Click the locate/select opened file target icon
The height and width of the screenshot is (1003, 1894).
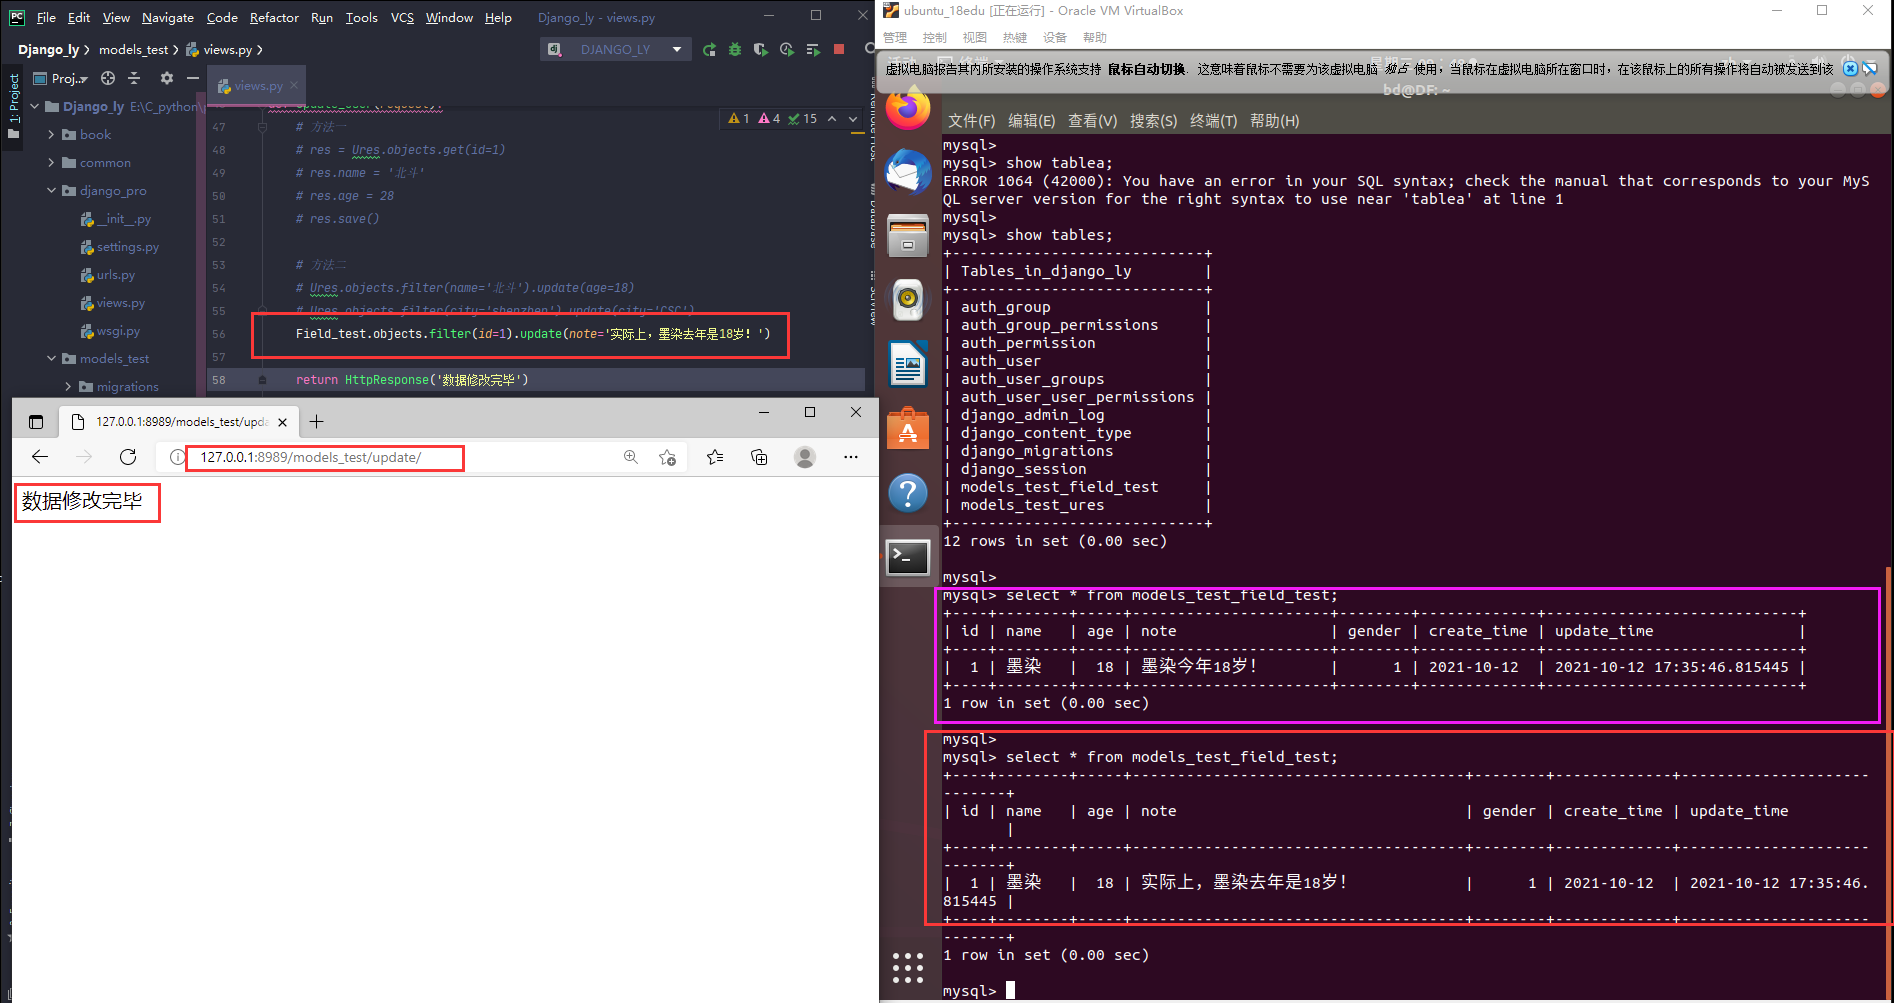(x=108, y=78)
